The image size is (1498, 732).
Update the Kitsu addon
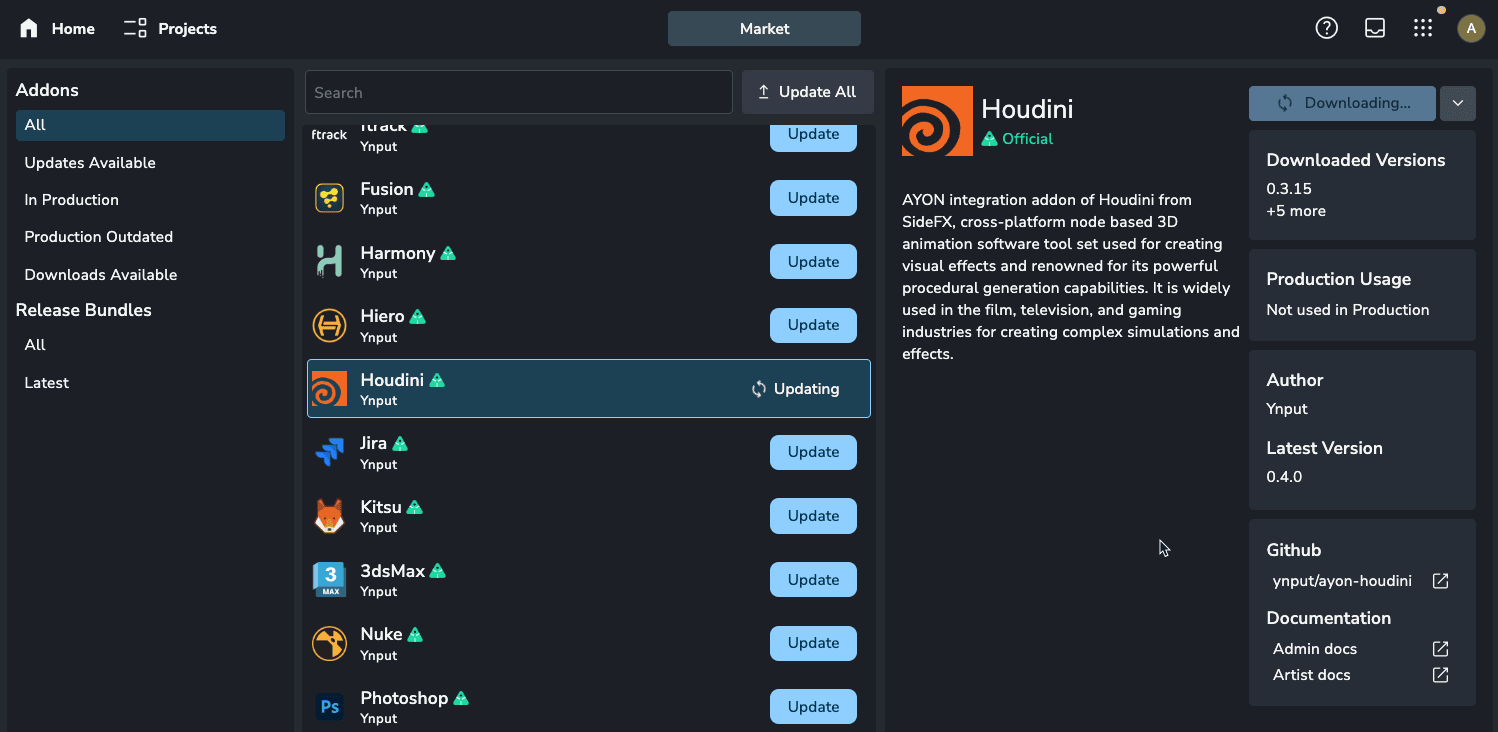[813, 516]
